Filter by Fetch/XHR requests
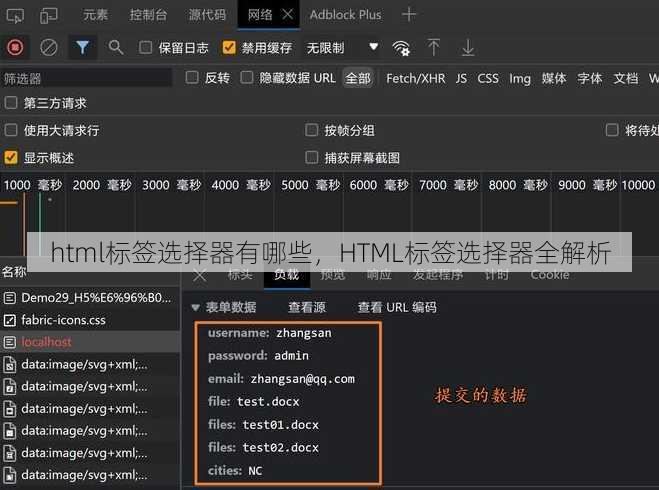Viewport: 659px width, 490px height. pyautogui.click(x=415, y=78)
